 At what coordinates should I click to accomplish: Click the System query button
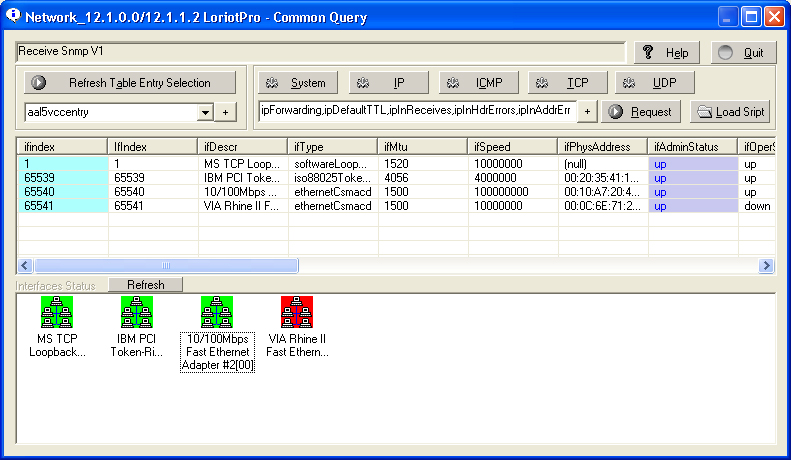click(x=297, y=83)
